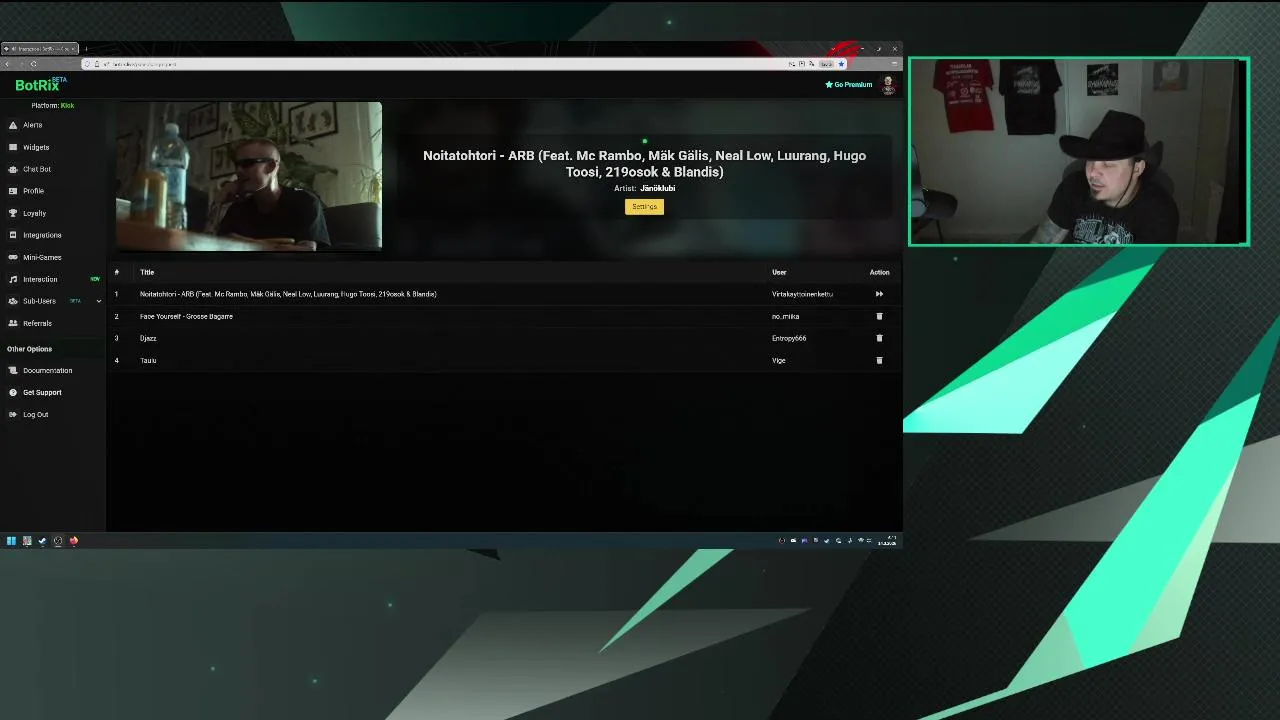Click user Virtakaytioinenkettu in the table
The image size is (1280, 720).
click(x=802, y=294)
